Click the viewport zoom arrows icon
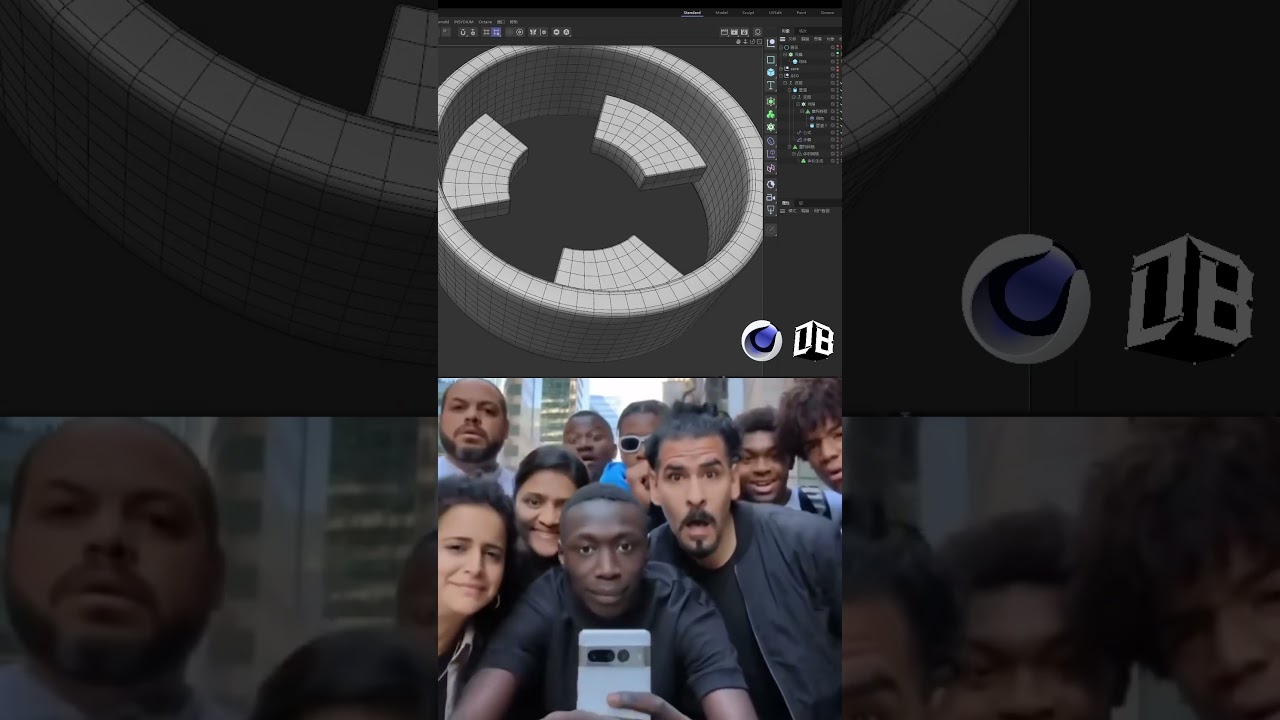1280x720 pixels. pyautogui.click(x=745, y=42)
